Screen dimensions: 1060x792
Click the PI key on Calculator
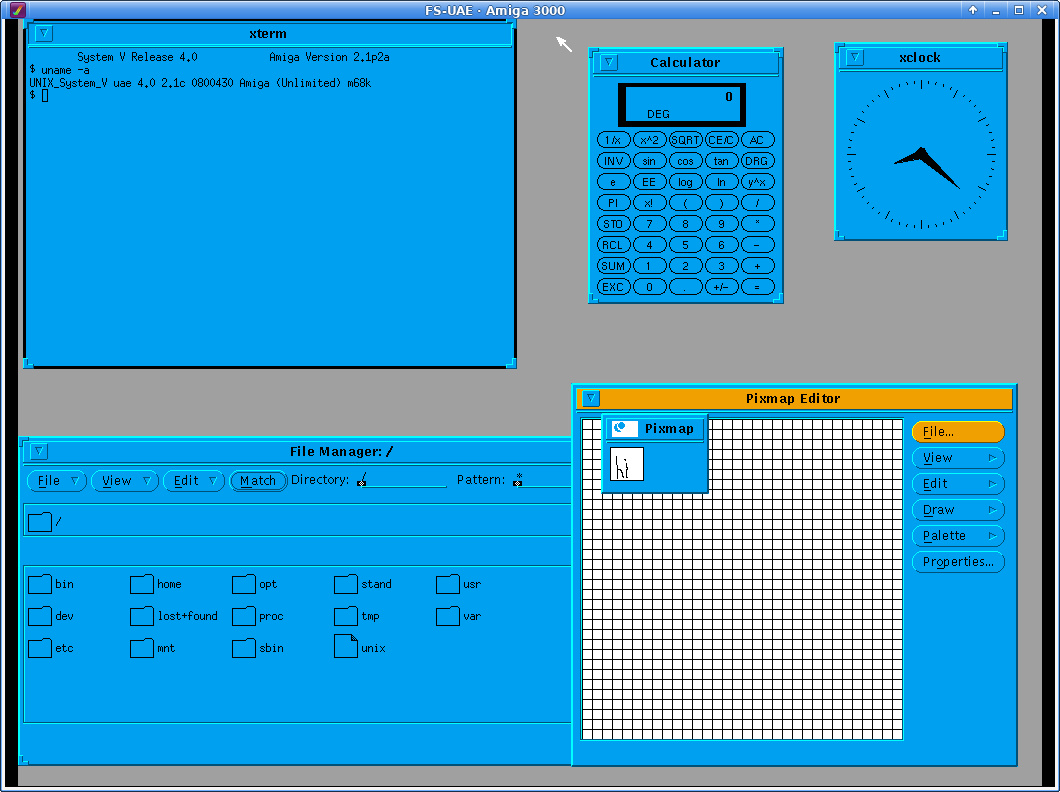(613, 203)
